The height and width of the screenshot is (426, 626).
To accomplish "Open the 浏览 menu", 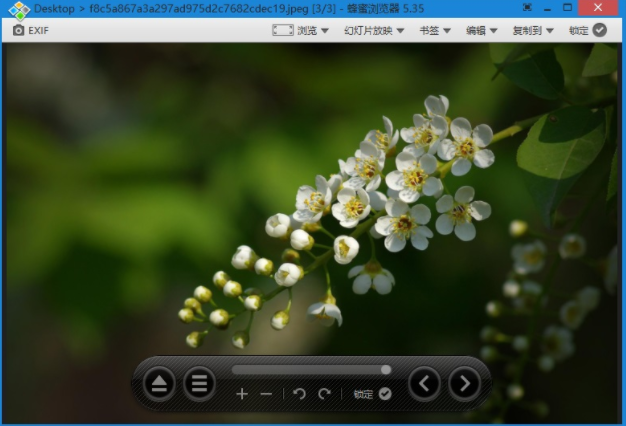I will point(307,30).
